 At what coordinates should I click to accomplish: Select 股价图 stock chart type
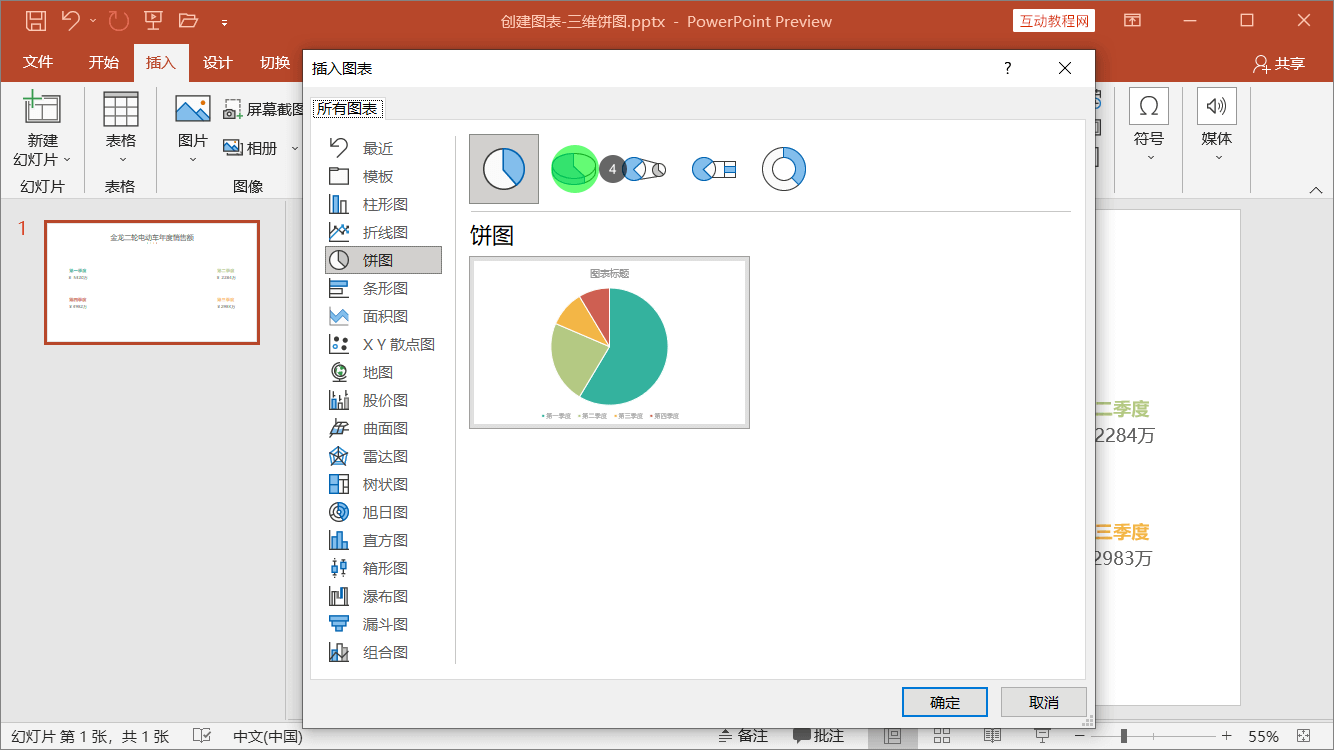(383, 400)
